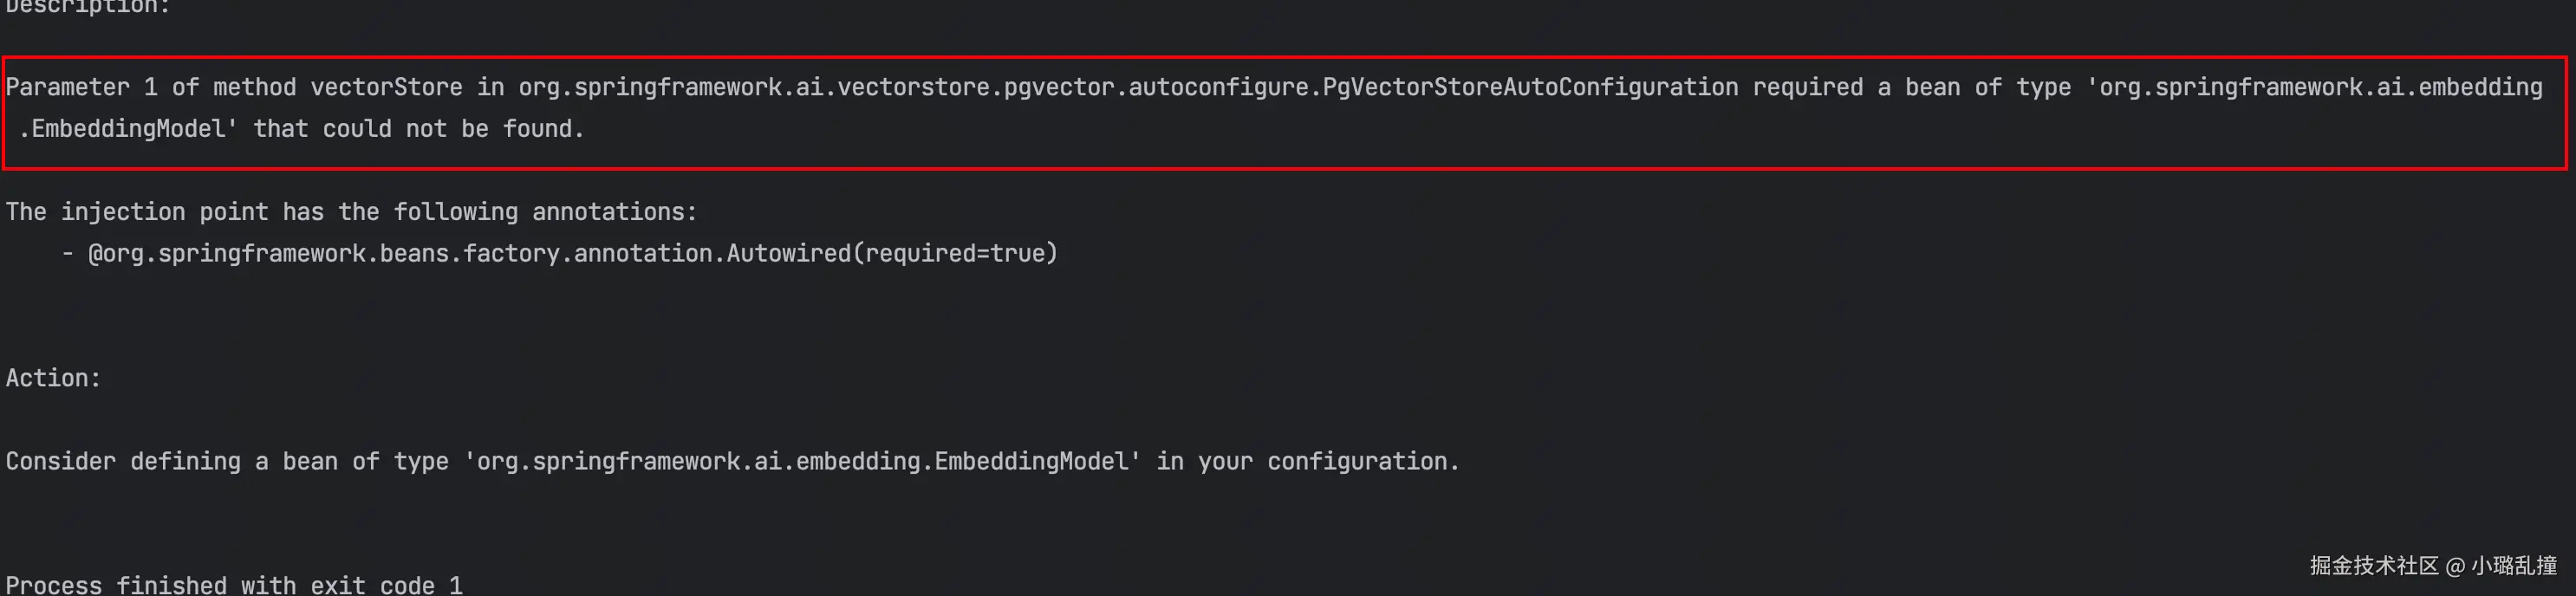2576x596 pixels.
Task: Click "The injection point has the following annotations:"
Action: [351, 212]
